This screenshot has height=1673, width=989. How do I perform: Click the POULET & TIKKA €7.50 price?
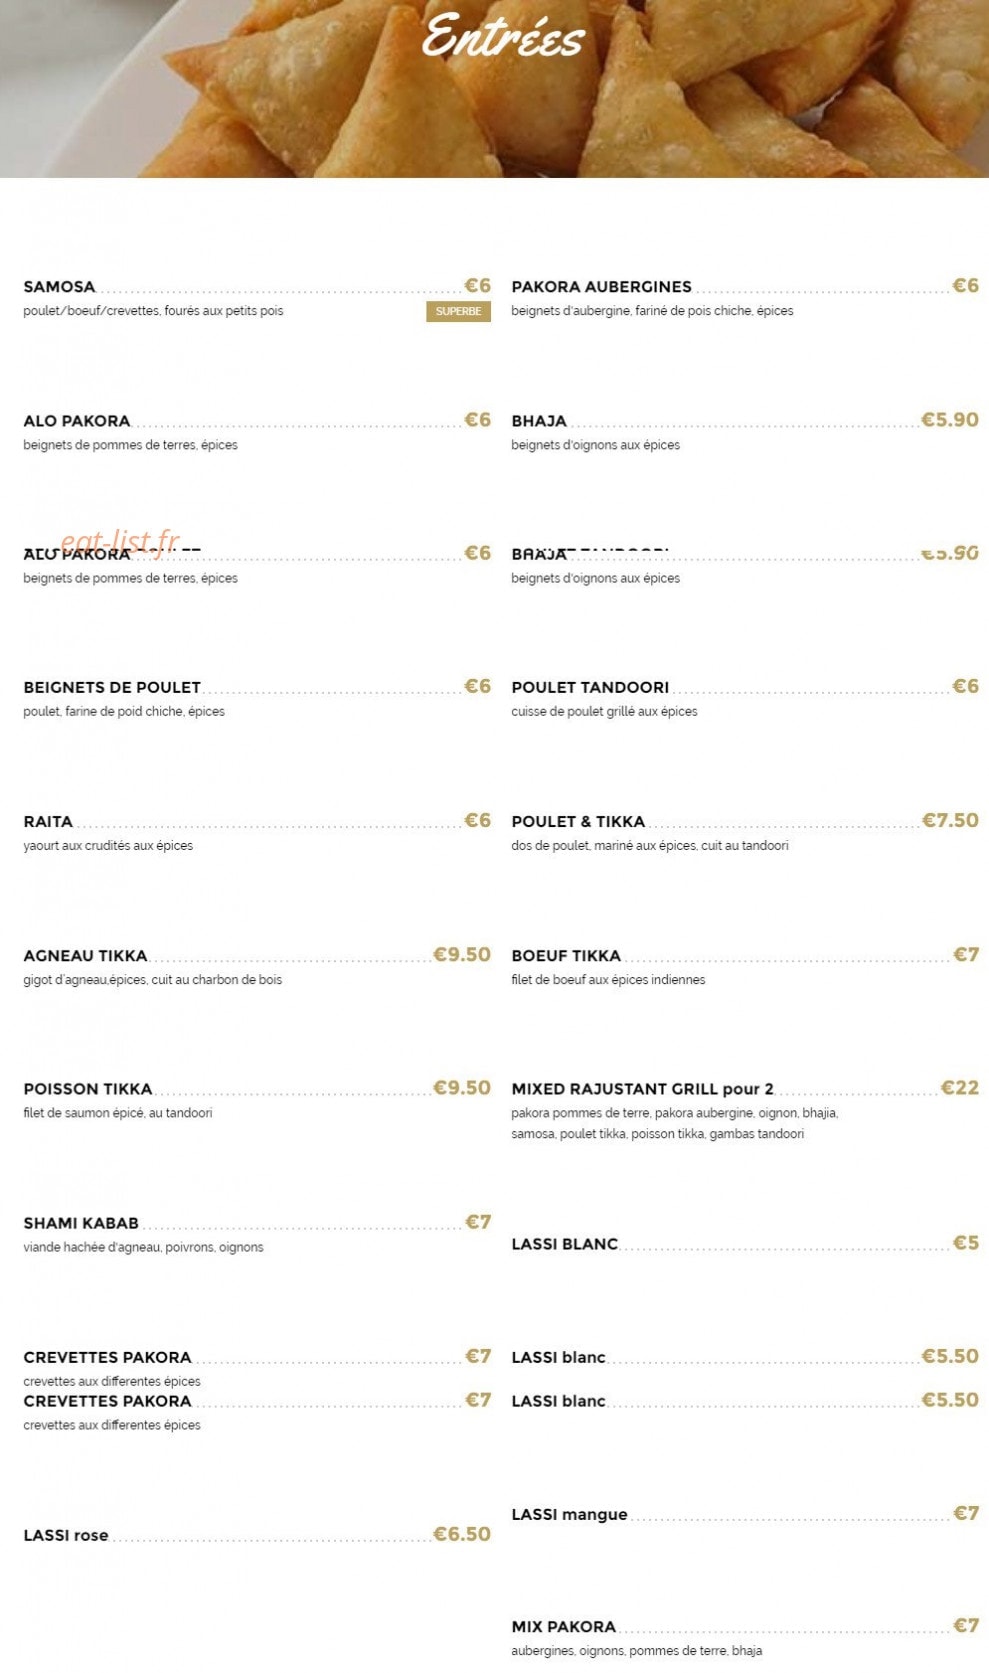(x=950, y=820)
